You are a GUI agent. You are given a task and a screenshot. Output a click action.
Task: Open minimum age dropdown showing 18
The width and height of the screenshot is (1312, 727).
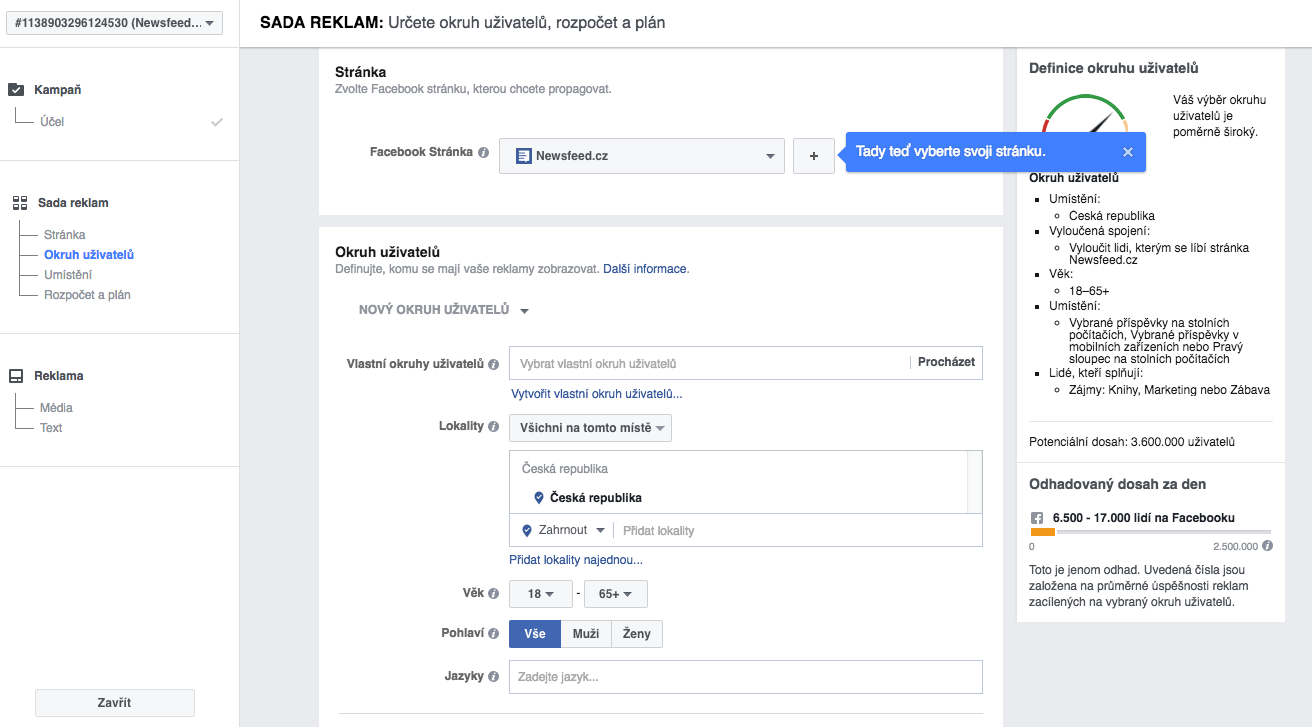541,594
